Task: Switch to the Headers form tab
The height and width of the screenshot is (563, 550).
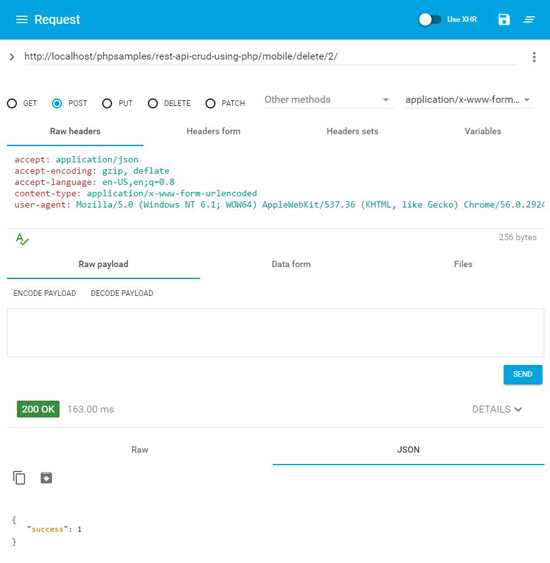Action: 213,131
